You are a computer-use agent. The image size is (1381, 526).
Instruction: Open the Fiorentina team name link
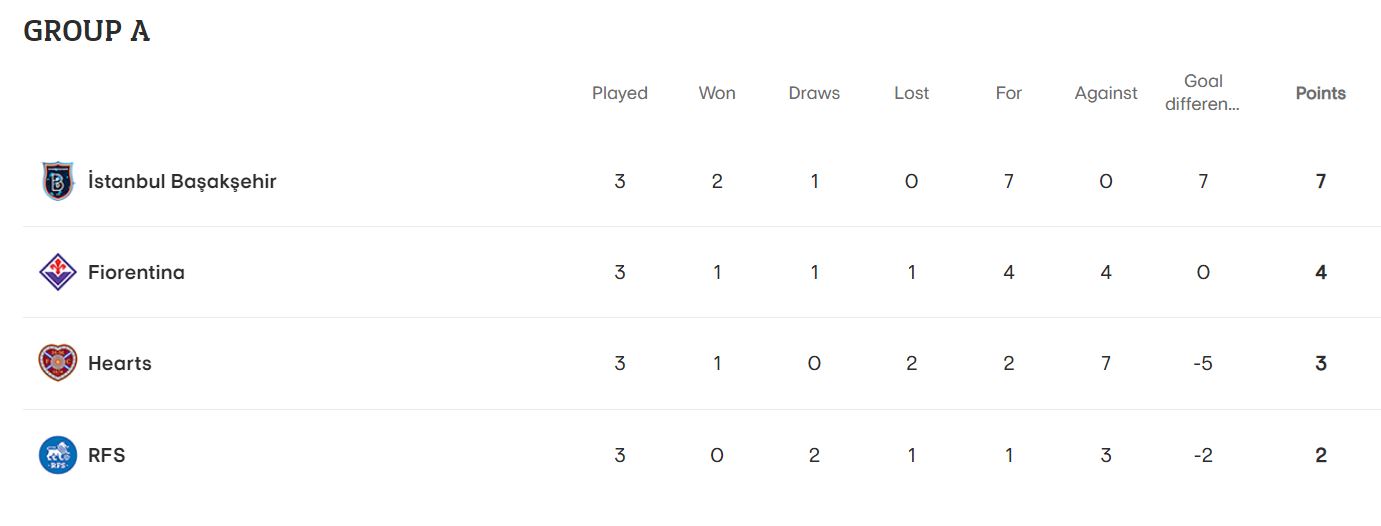coord(136,272)
